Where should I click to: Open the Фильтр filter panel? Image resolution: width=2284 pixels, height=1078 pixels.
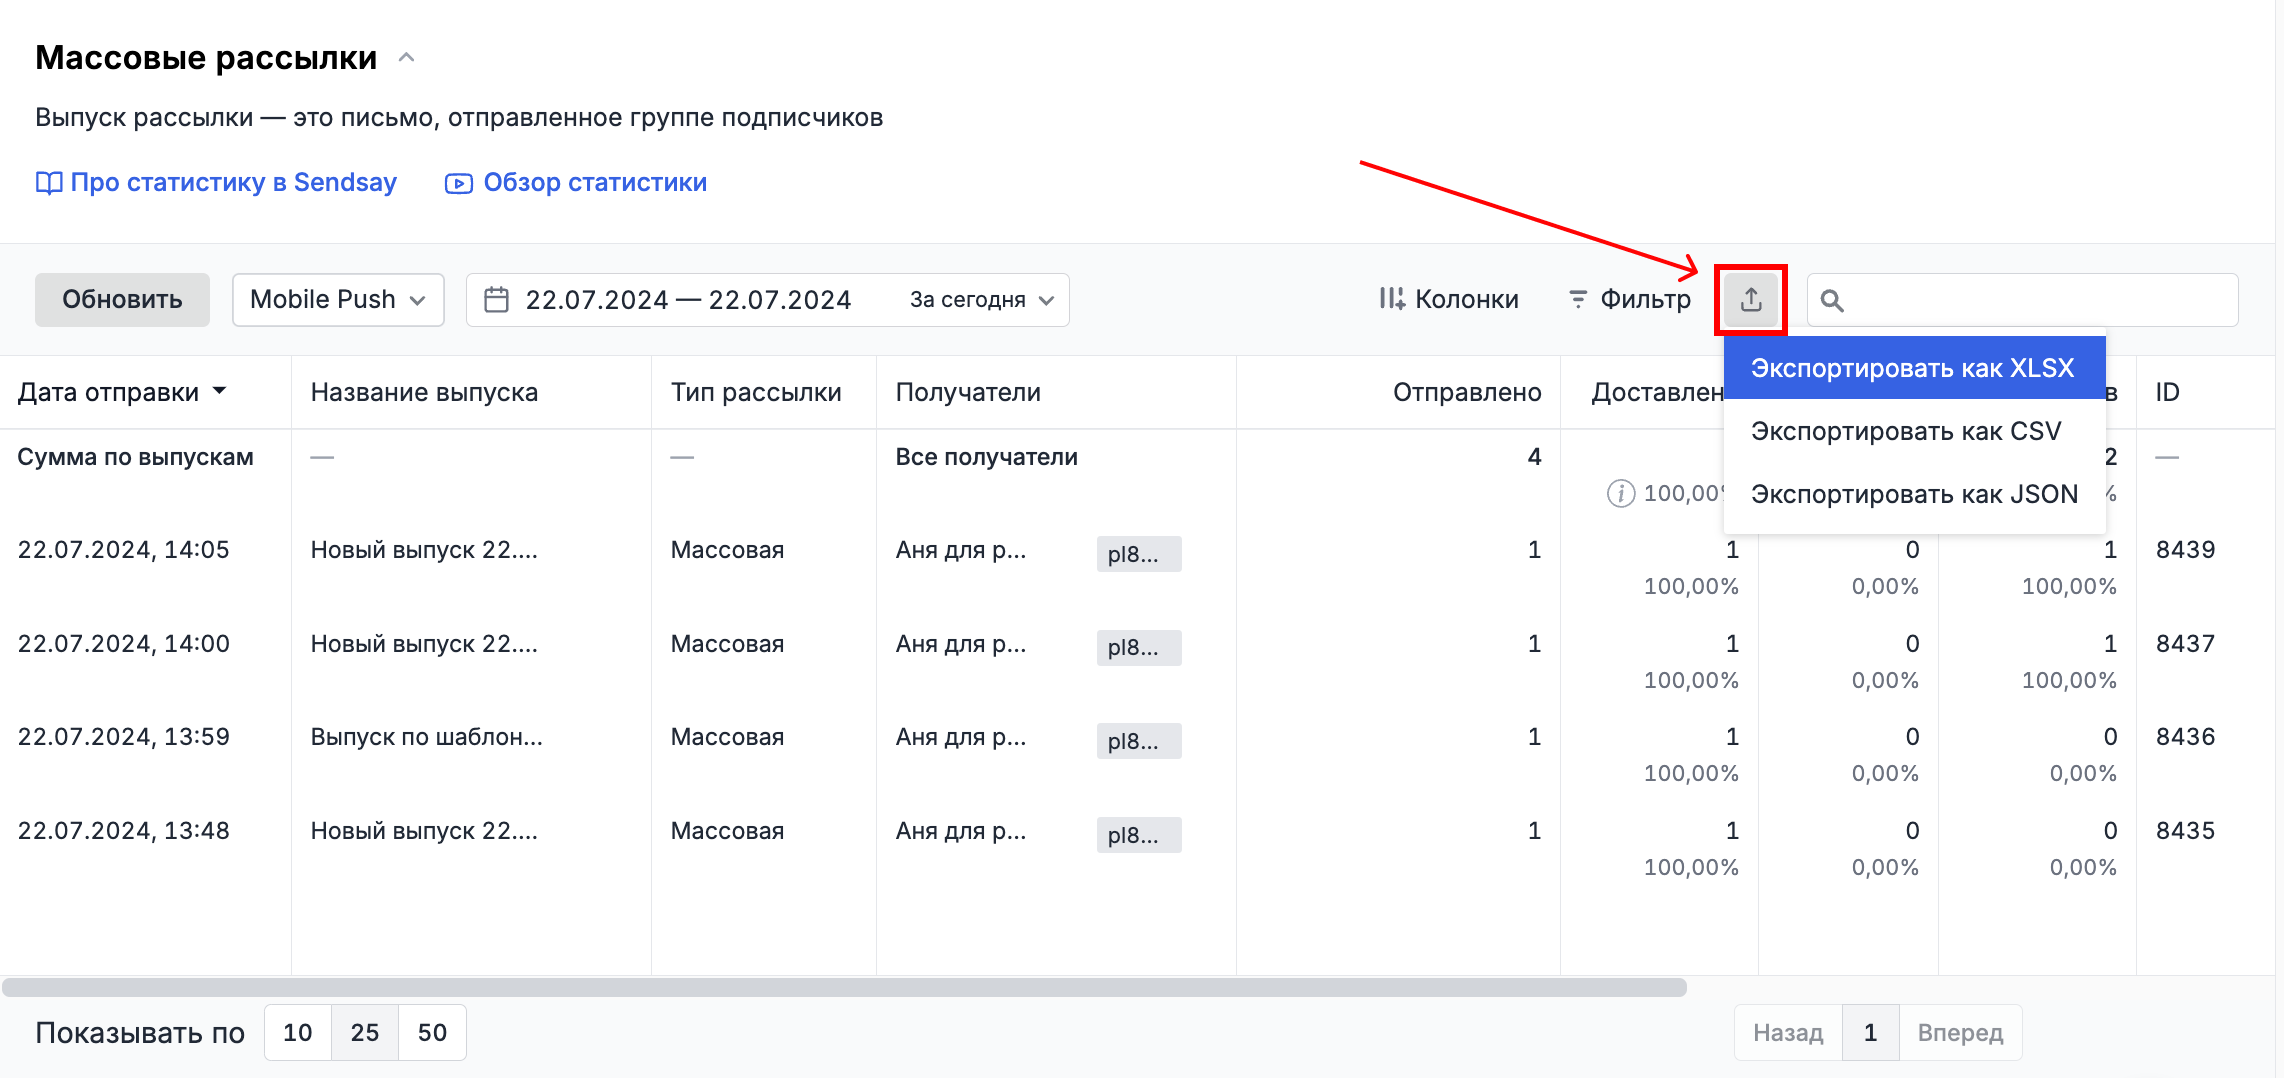[1629, 300]
